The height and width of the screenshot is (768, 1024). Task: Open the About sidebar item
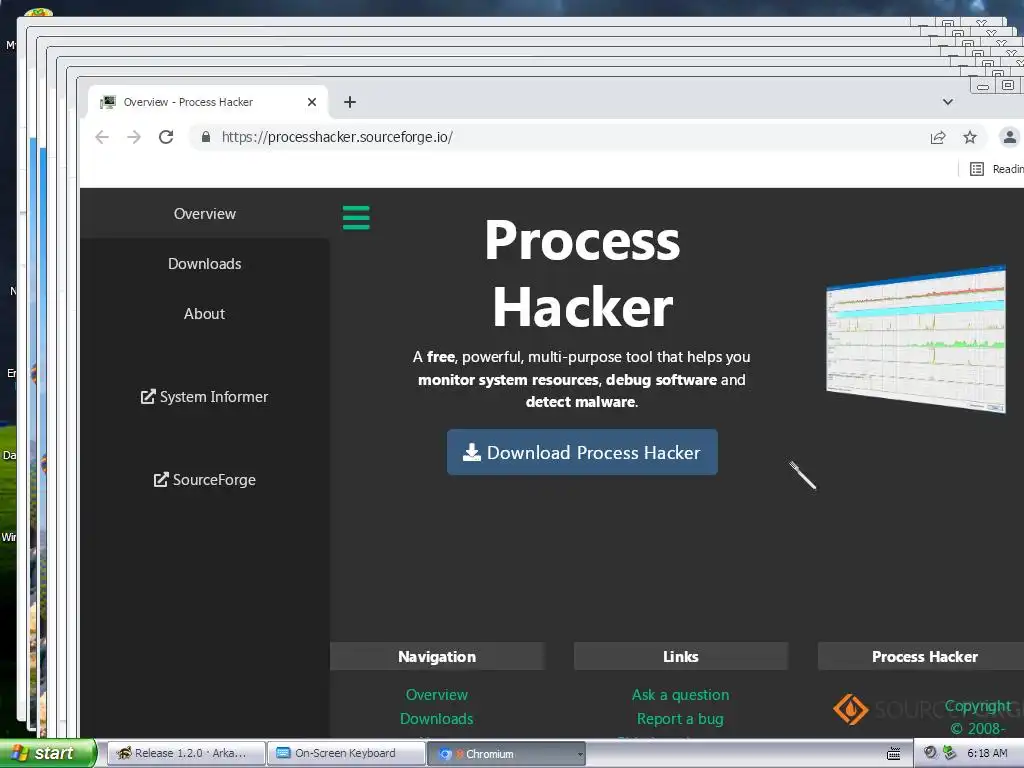(204, 313)
